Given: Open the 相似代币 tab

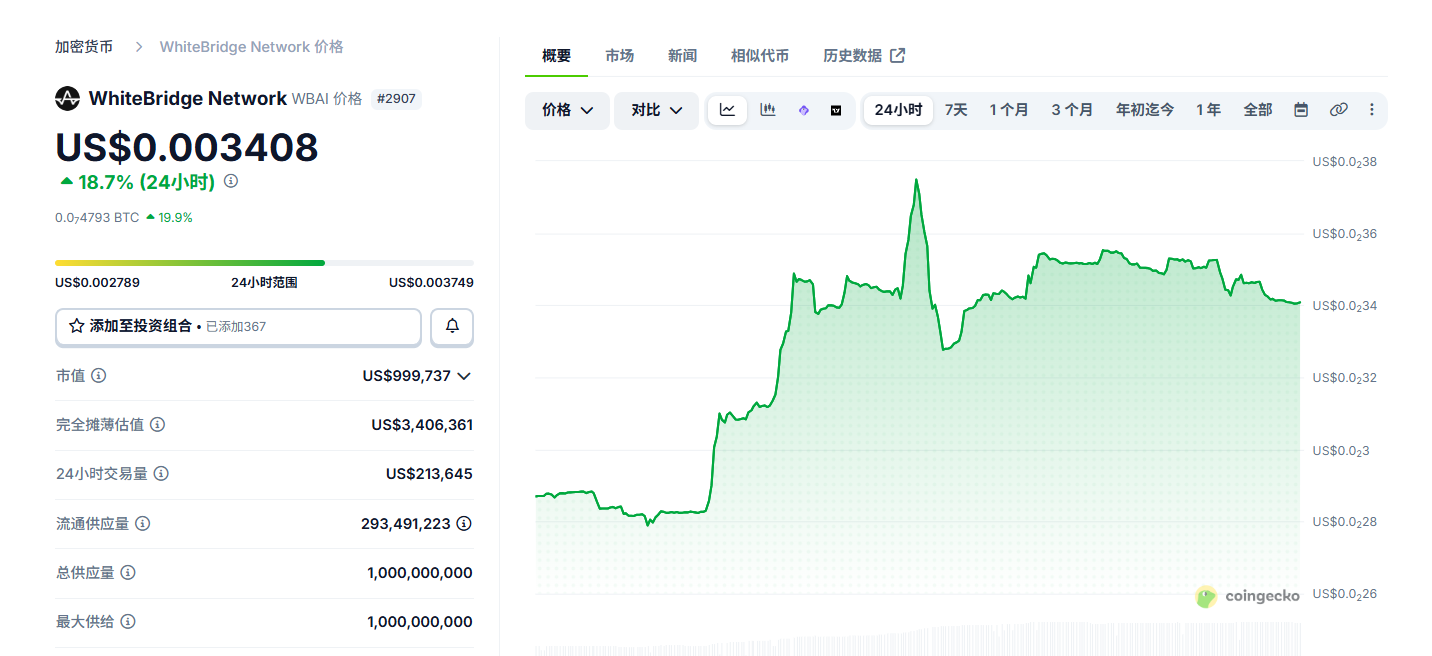Looking at the screenshot, I should [760, 56].
